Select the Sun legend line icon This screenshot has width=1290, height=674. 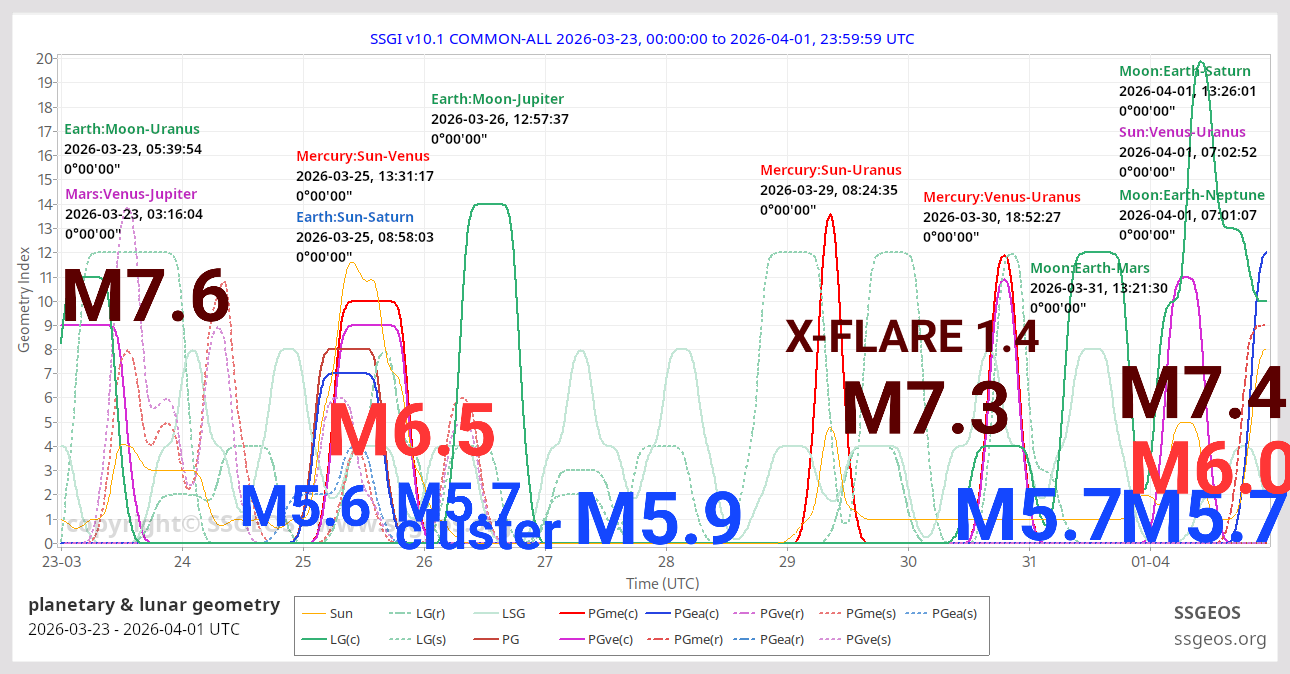click(x=313, y=613)
